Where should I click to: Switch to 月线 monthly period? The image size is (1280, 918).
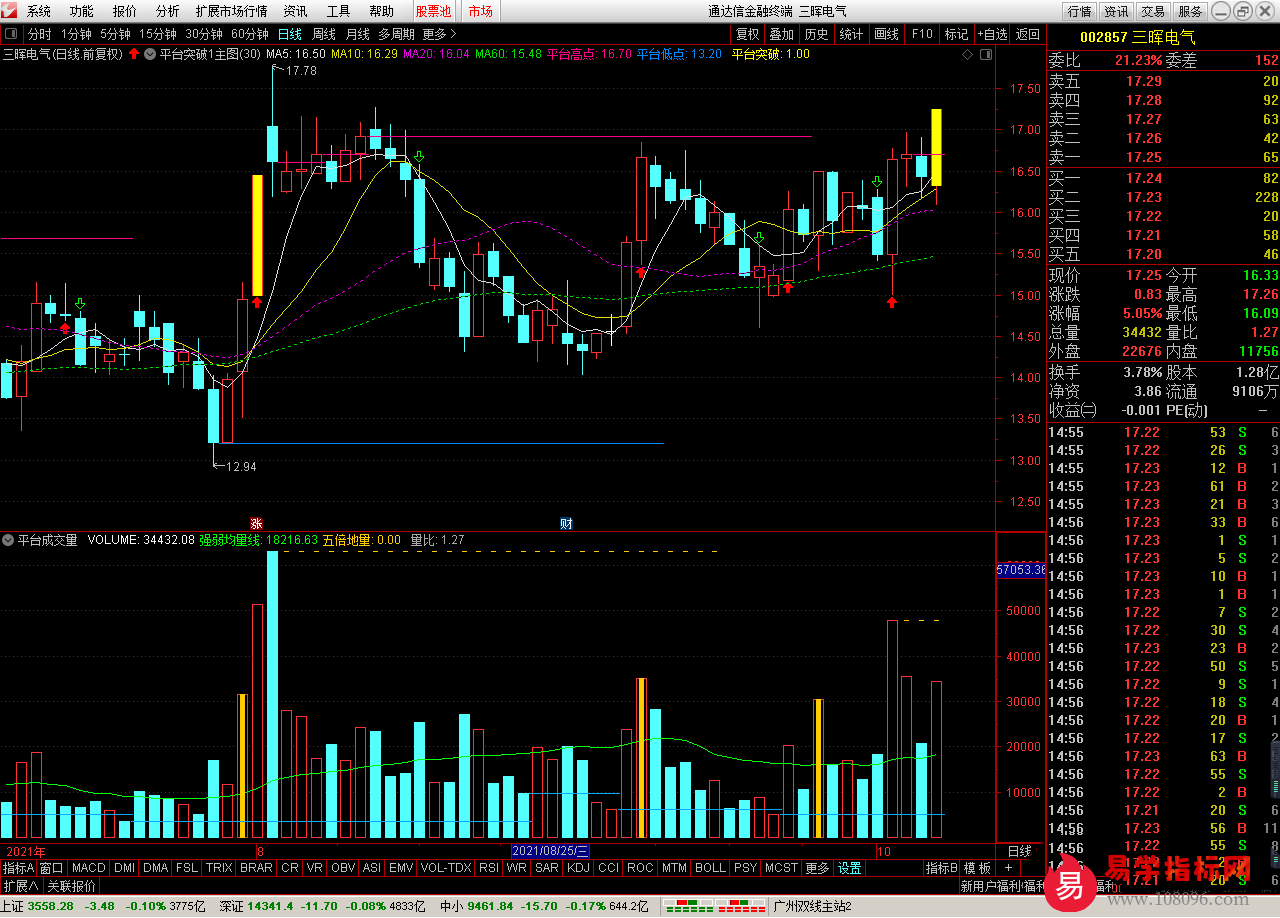tap(358, 34)
